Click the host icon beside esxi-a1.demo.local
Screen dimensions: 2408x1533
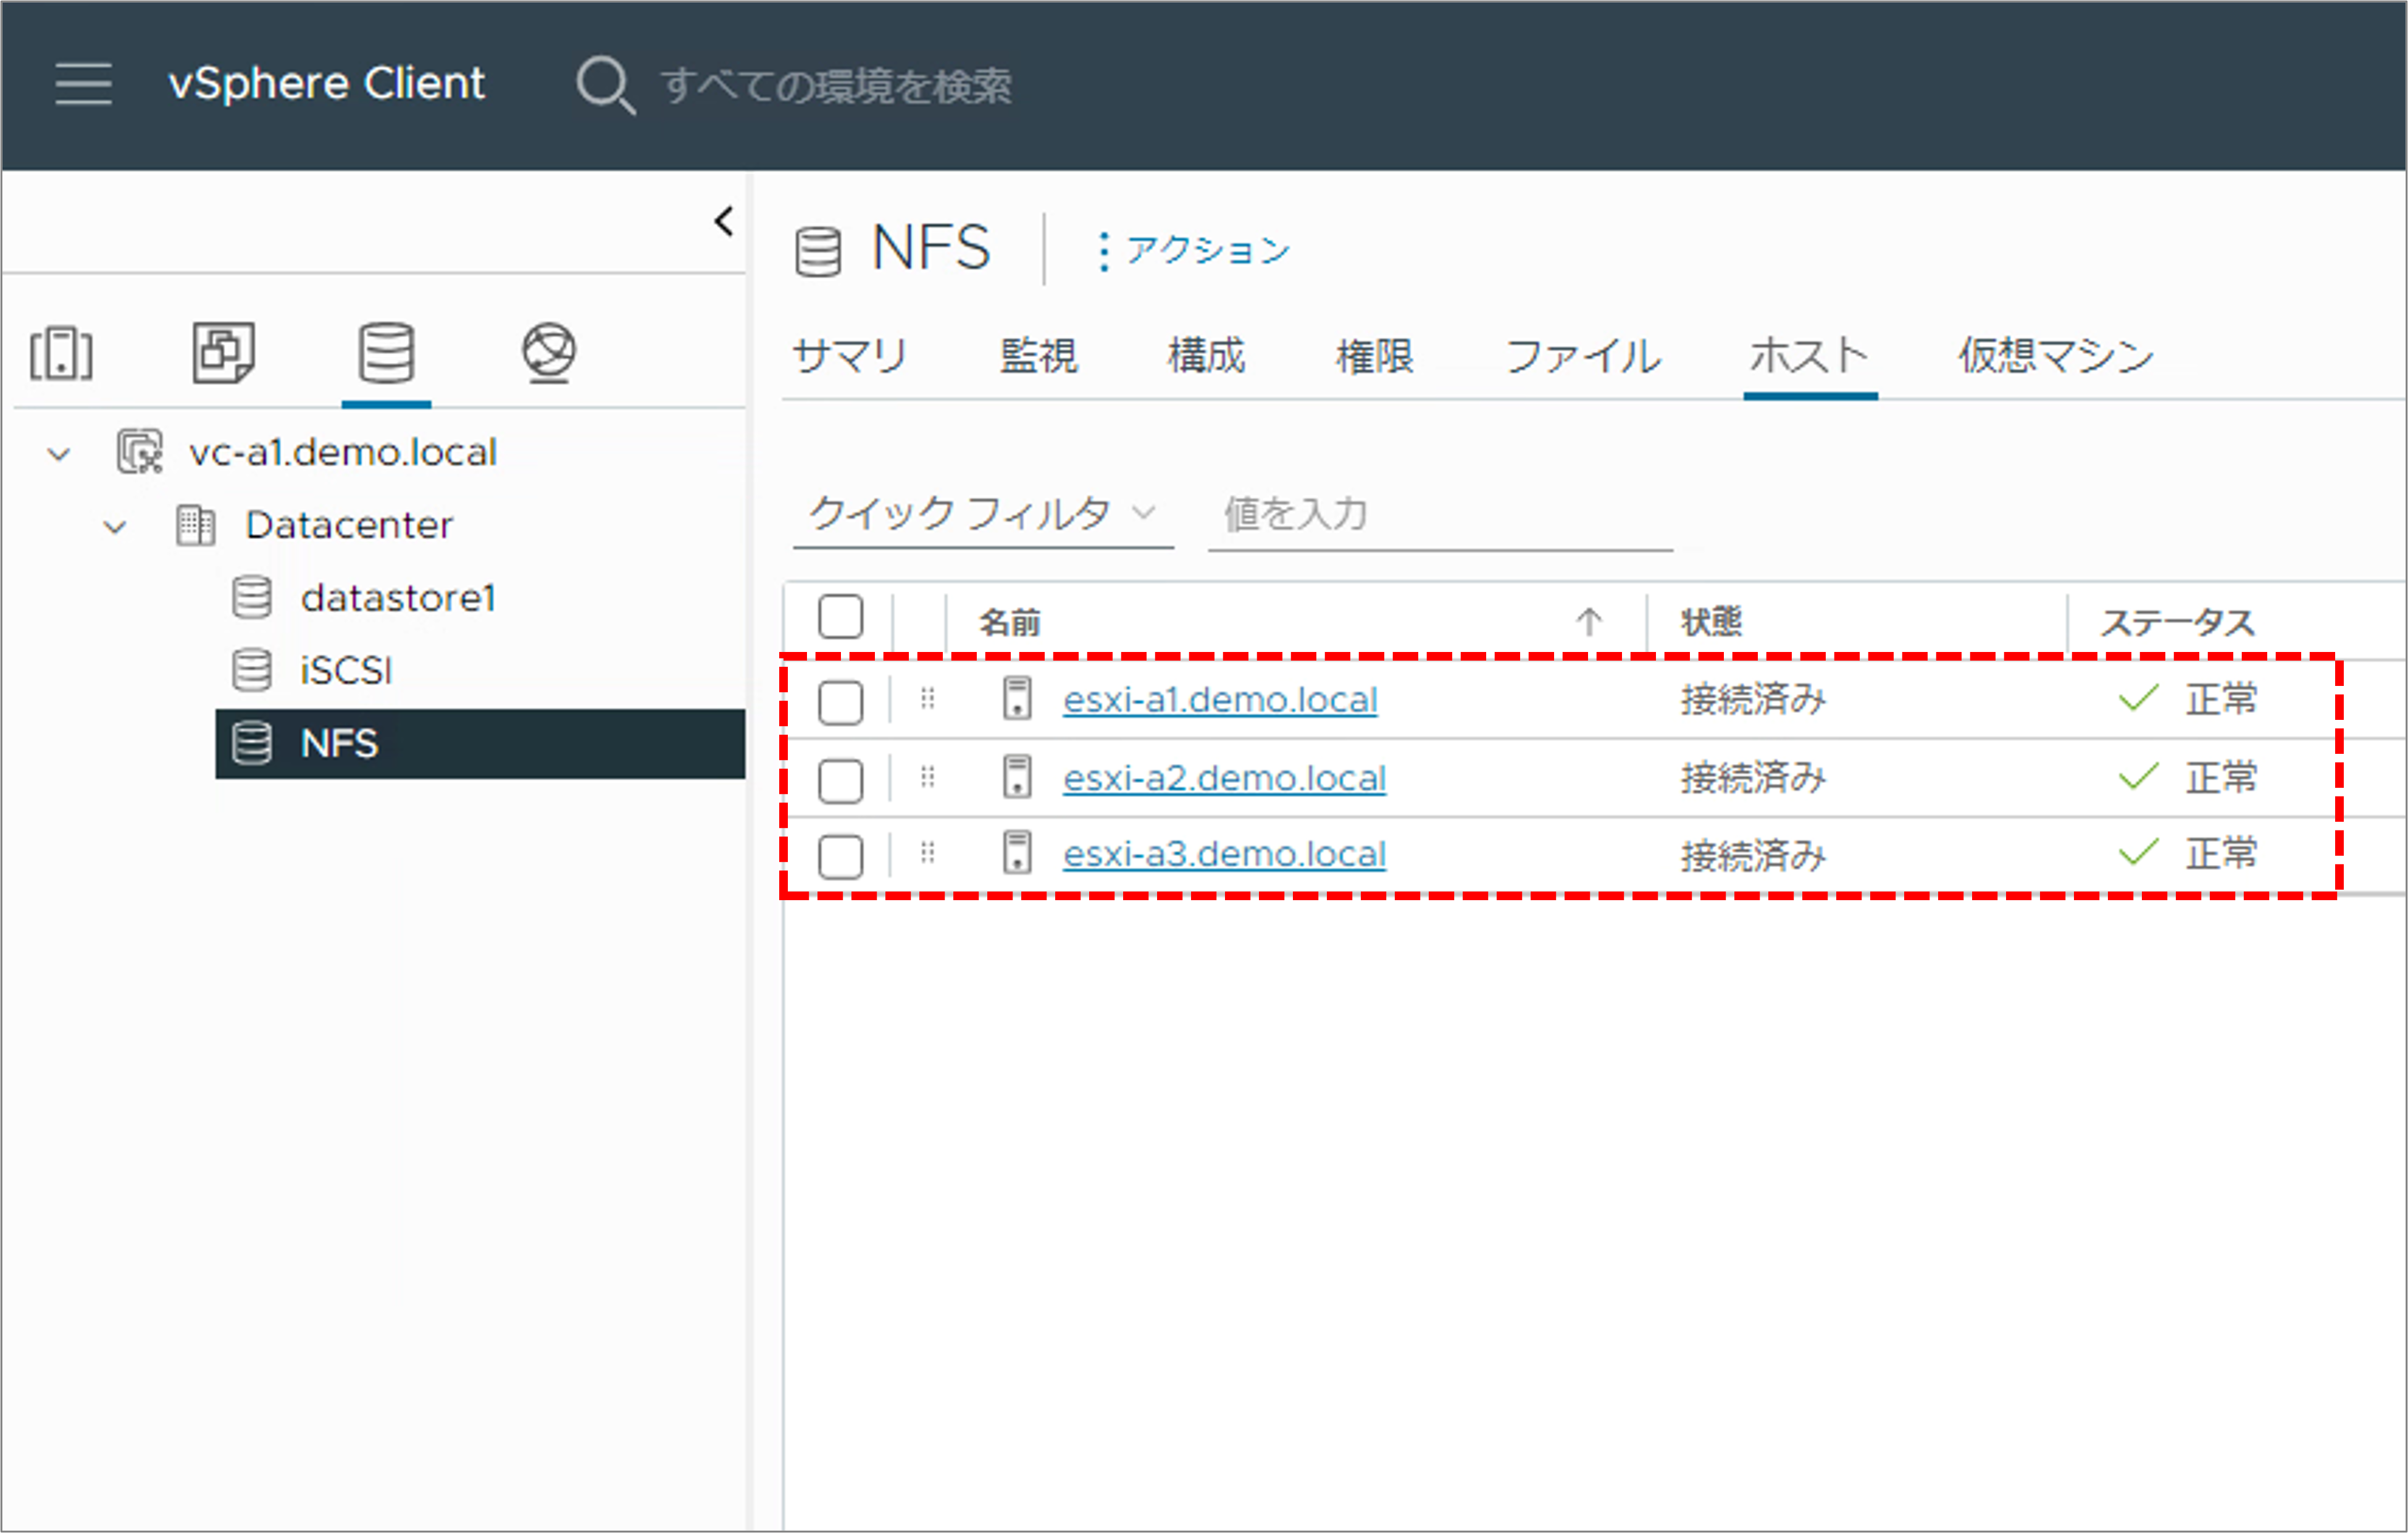(x=1017, y=698)
